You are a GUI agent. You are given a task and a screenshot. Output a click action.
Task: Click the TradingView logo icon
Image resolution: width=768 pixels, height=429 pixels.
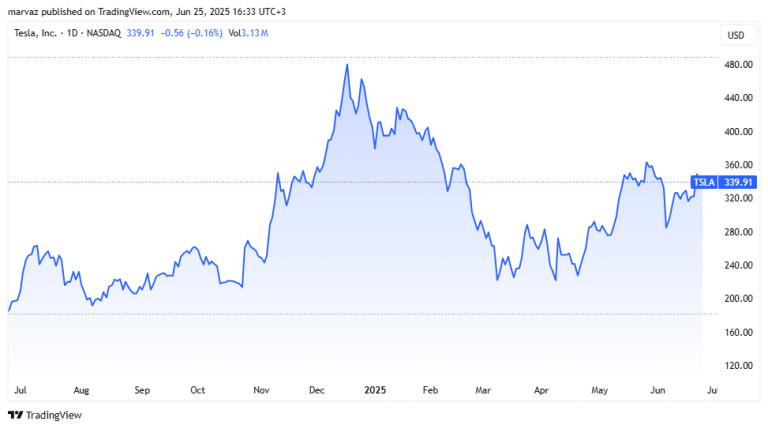(x=16, y=415)
